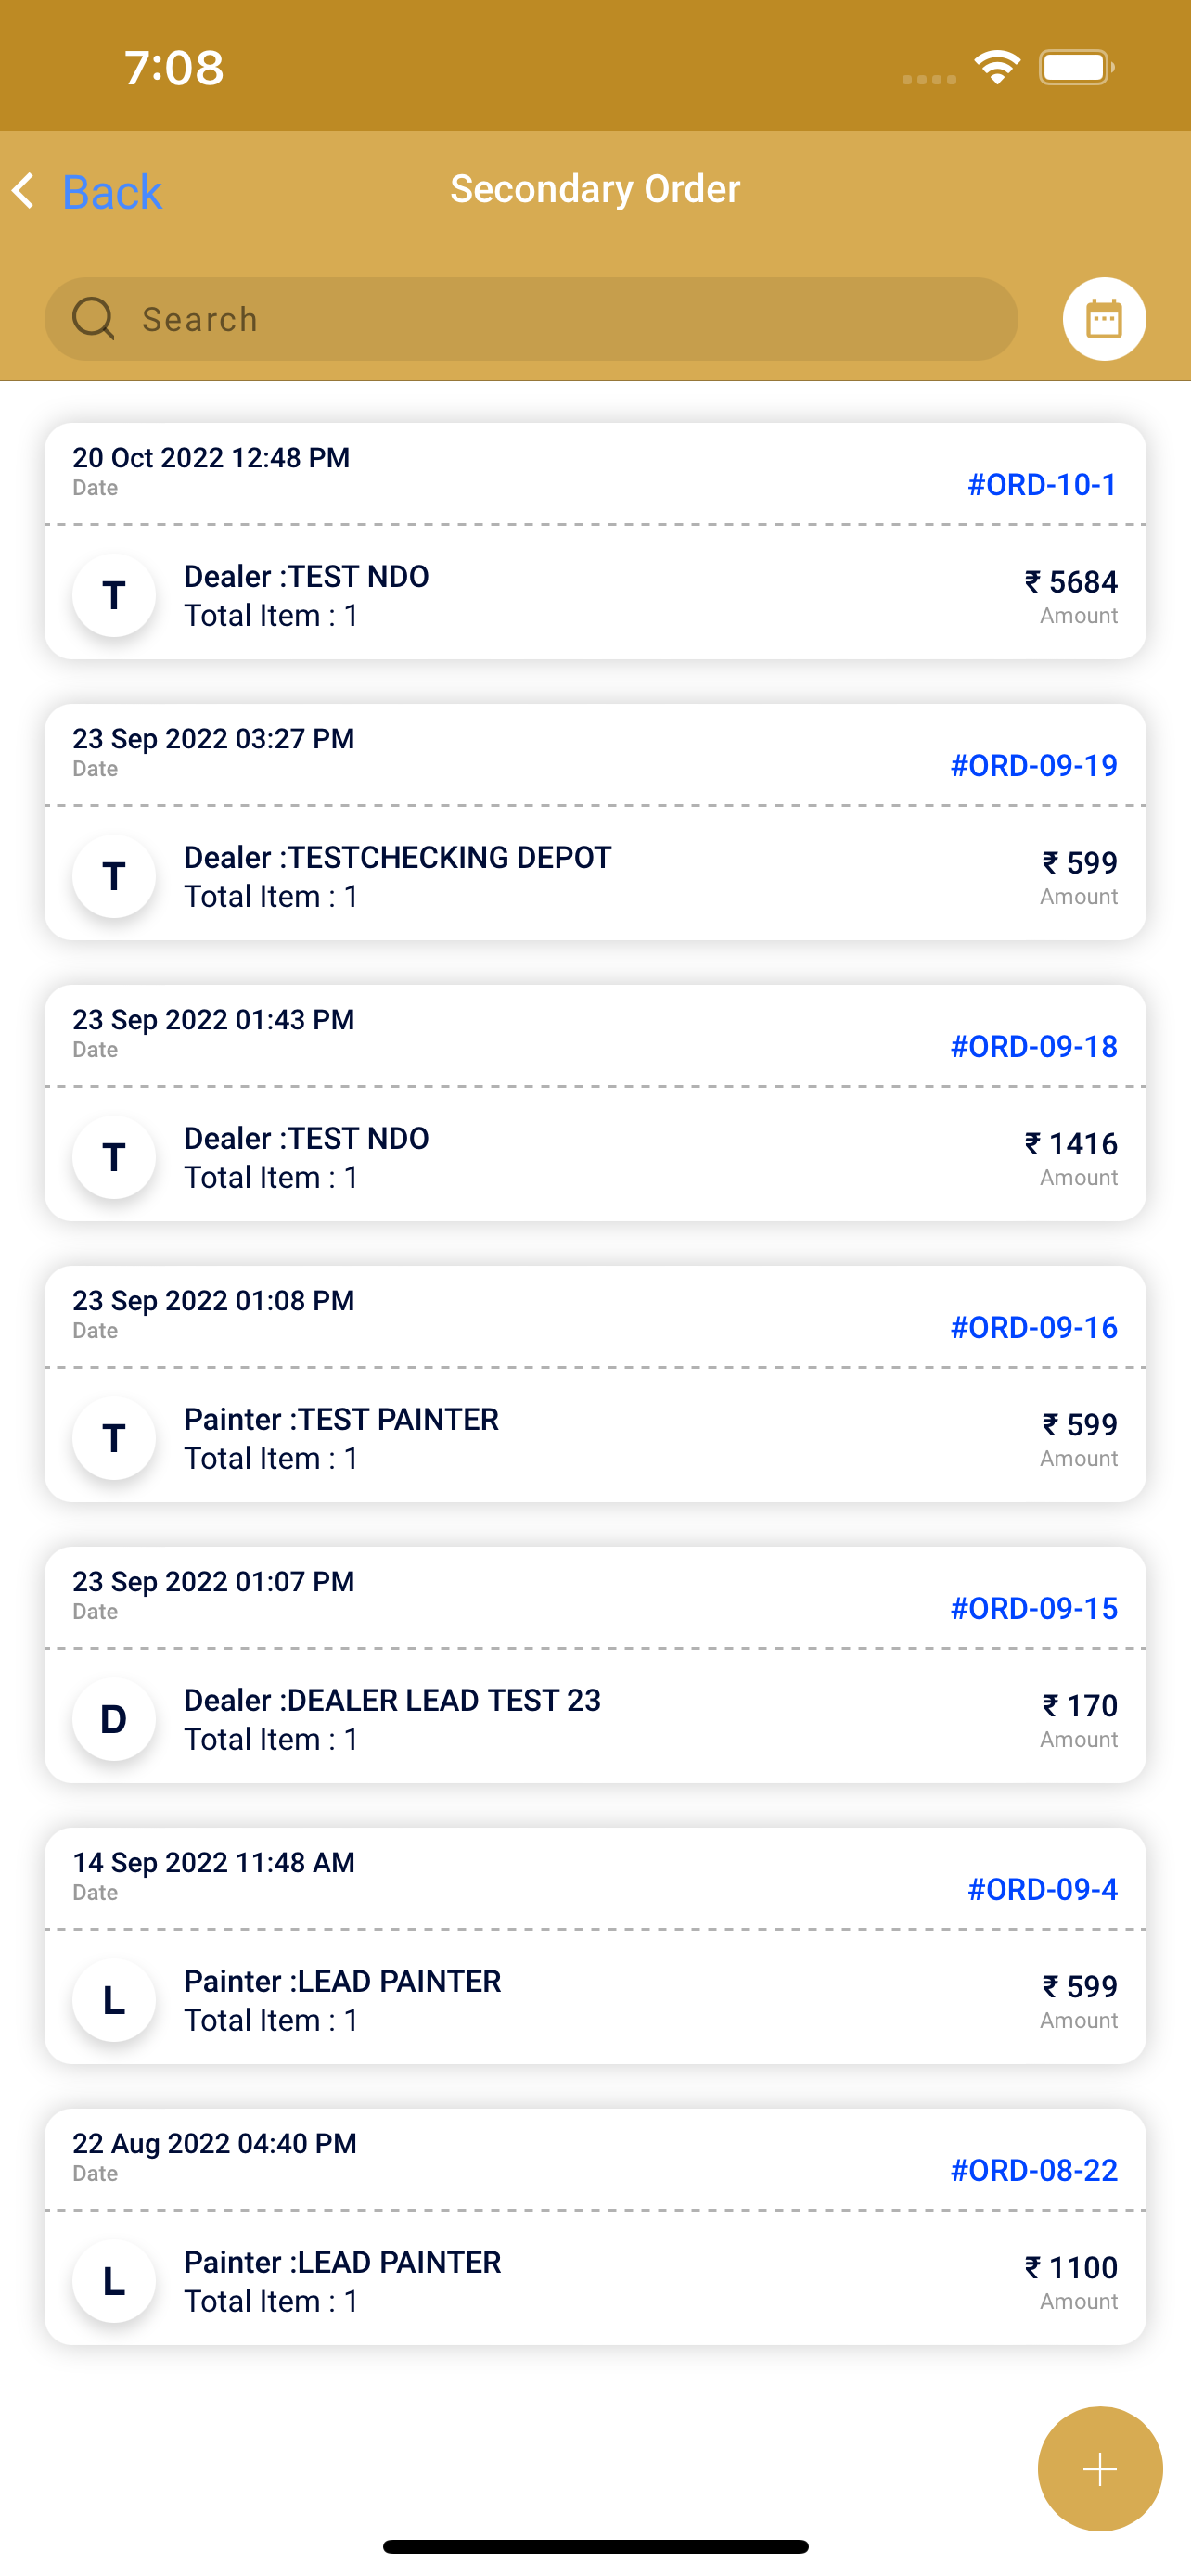The image size is (1191, 2576).
Task: Click the search magnifier icon
Action: pos(93,319)
